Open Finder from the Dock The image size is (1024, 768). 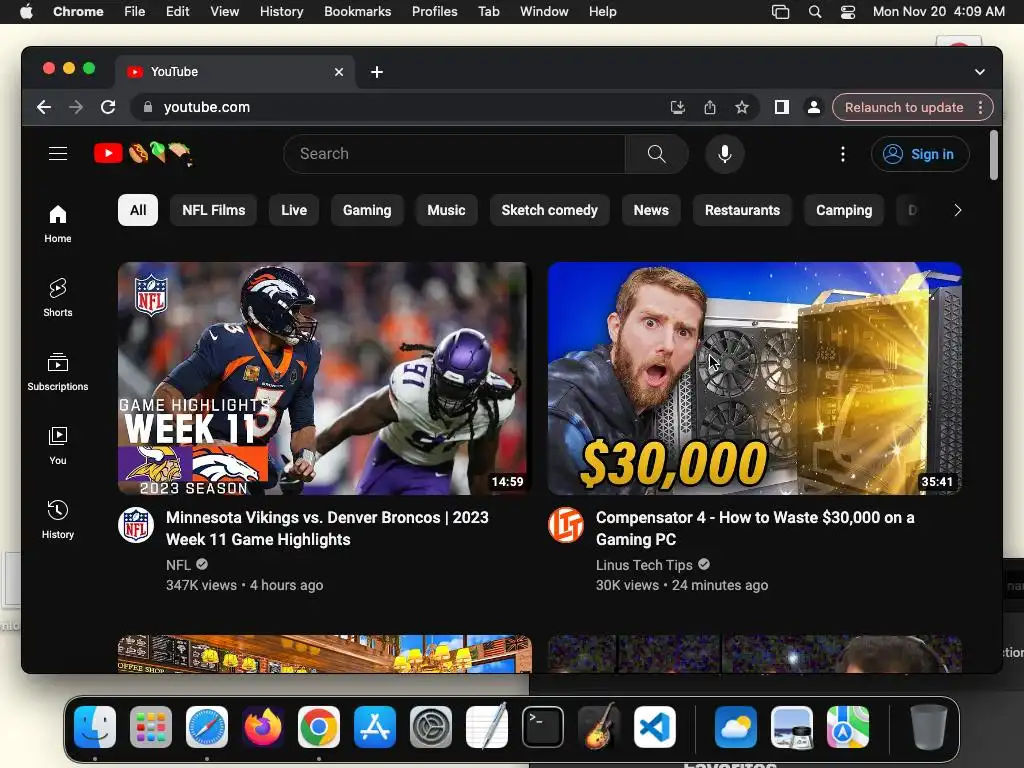point(95,727)
